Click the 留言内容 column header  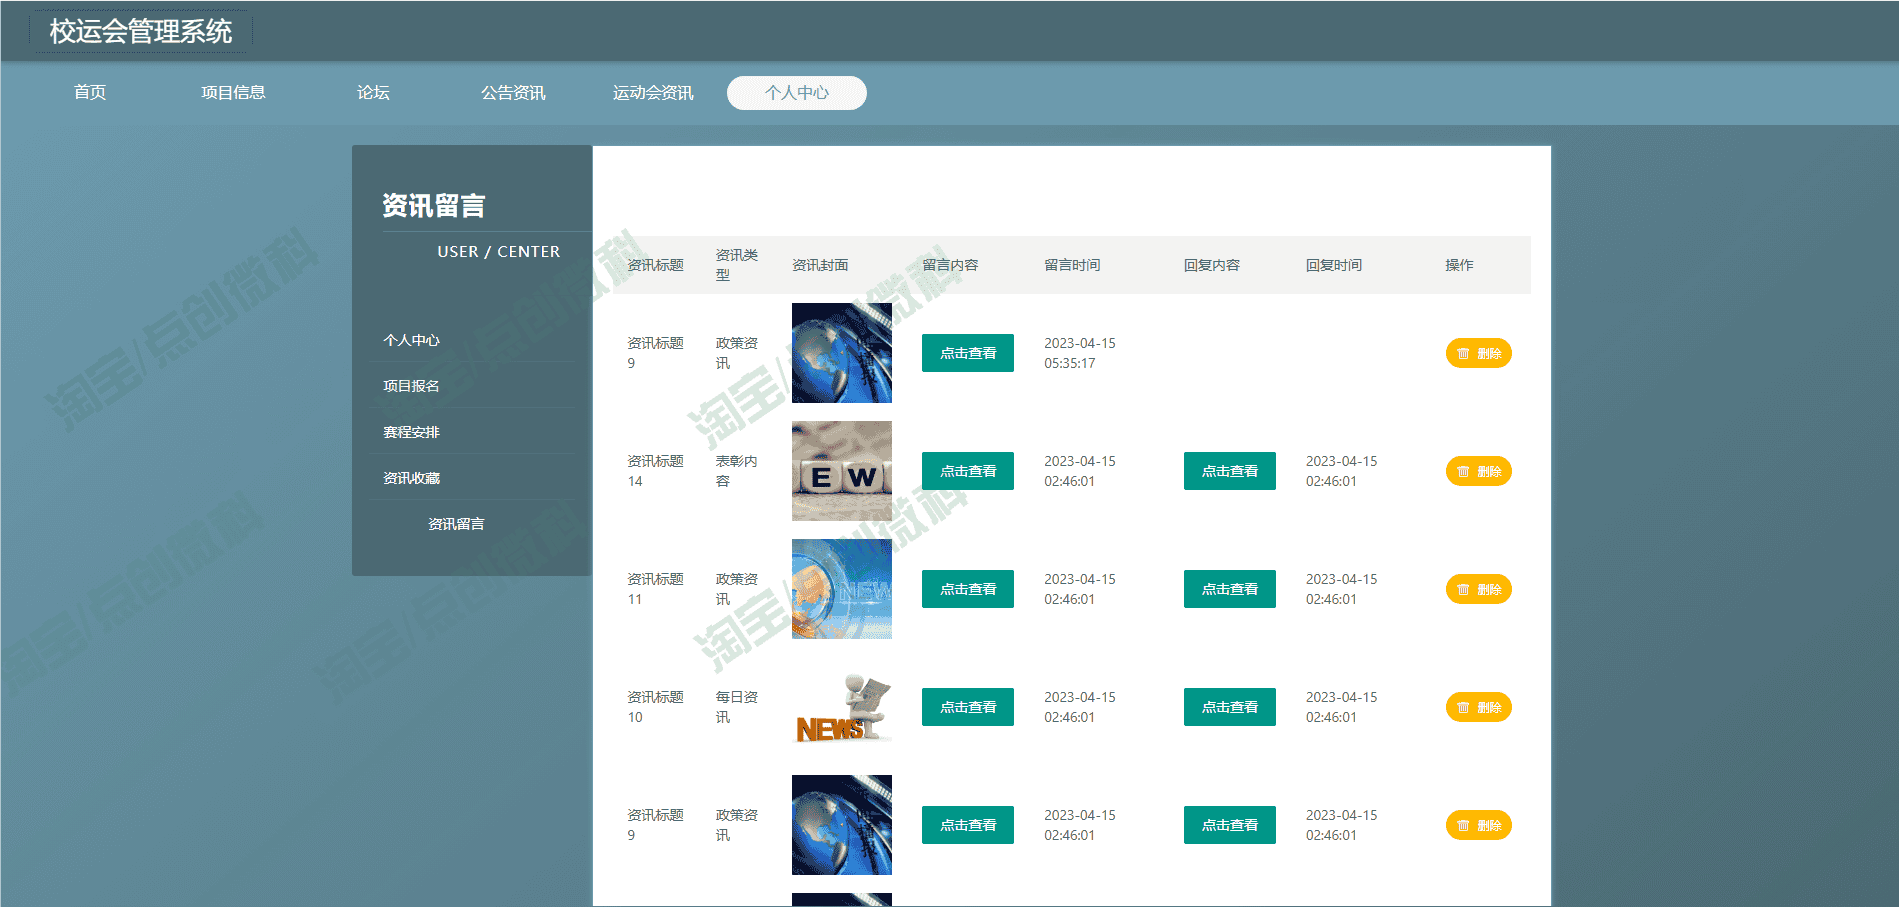pyautogui.click(x=950, y=265)
